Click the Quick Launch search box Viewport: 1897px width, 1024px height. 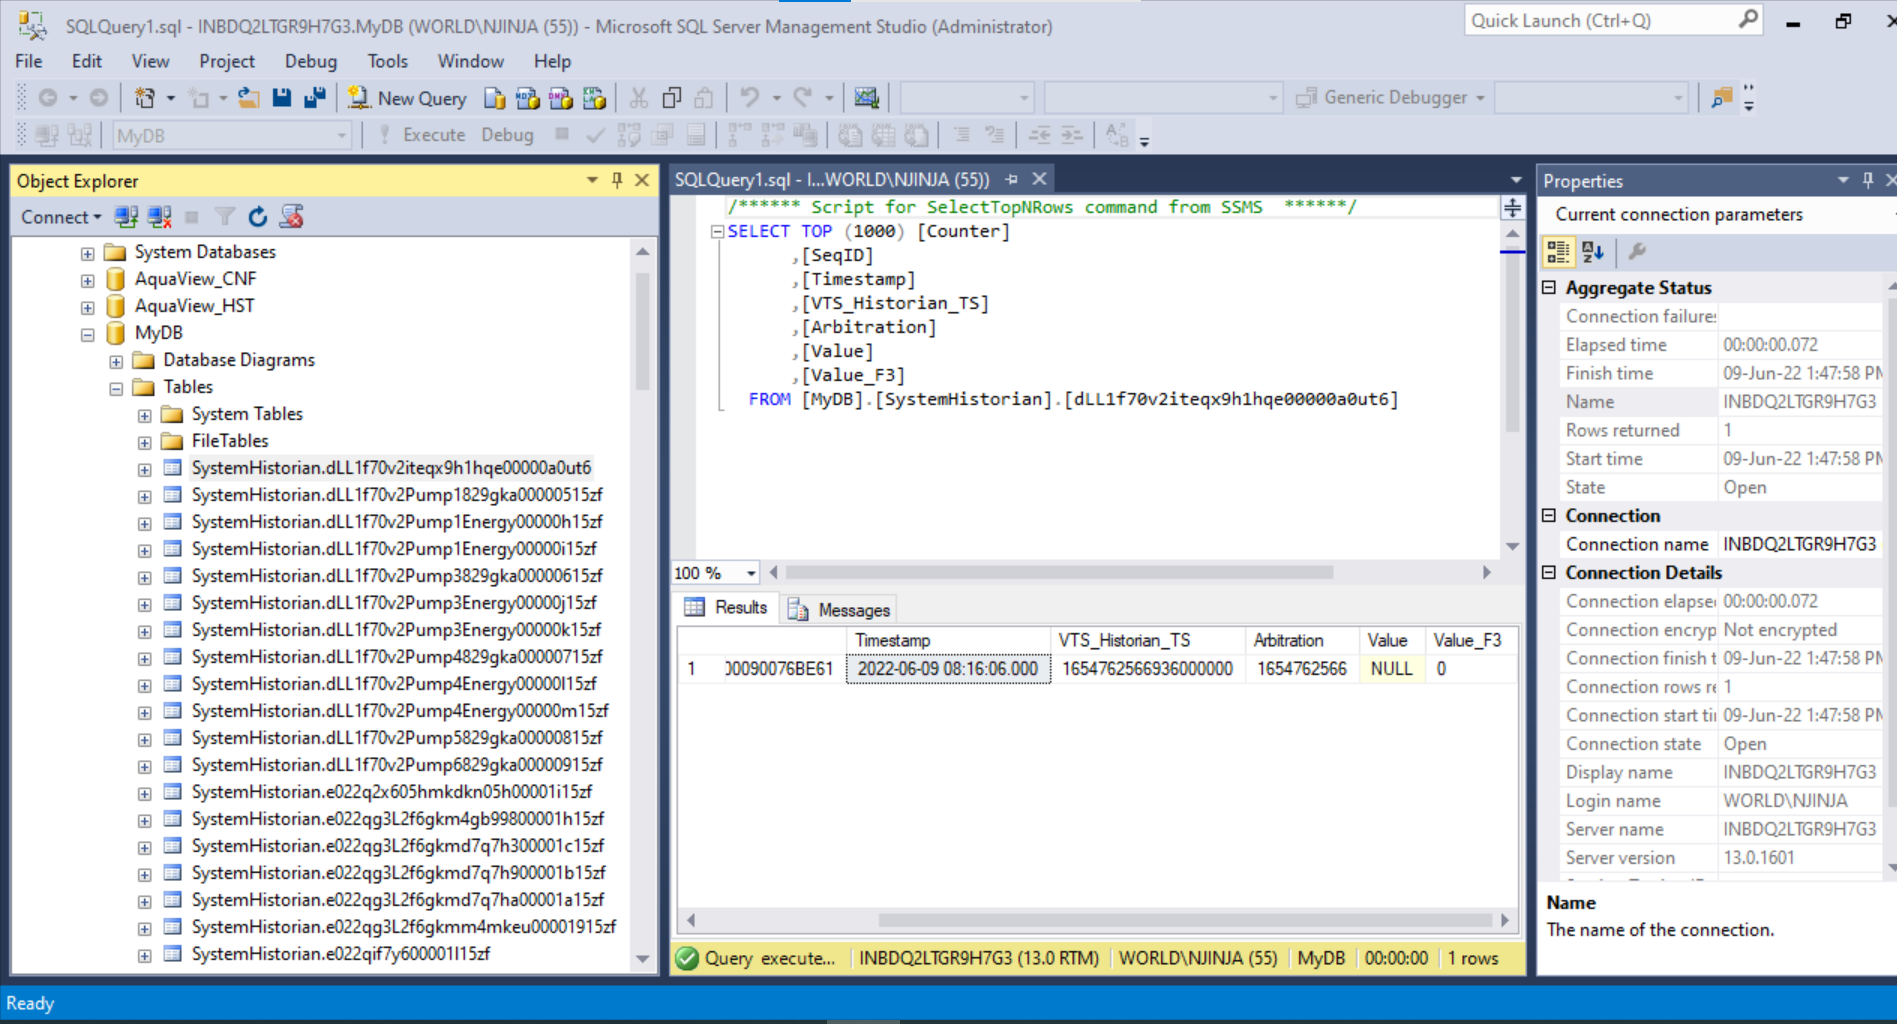coord(1600,20)
